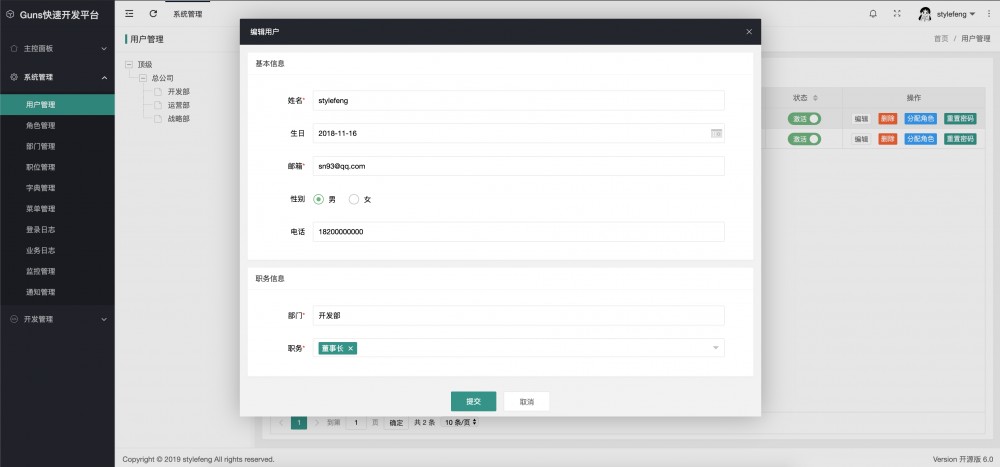Image resolution: width=1000 pixels, height=467 pixels.
Task: Go to next page arrow
Action: click(317, 422)
